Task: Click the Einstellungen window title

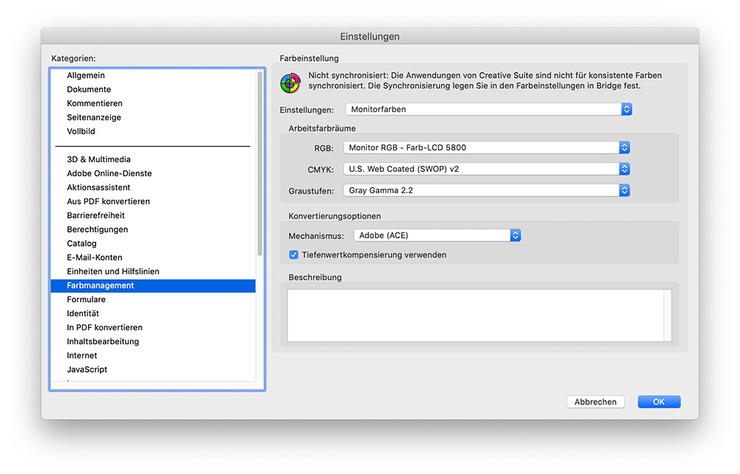Action: [370, 36]
